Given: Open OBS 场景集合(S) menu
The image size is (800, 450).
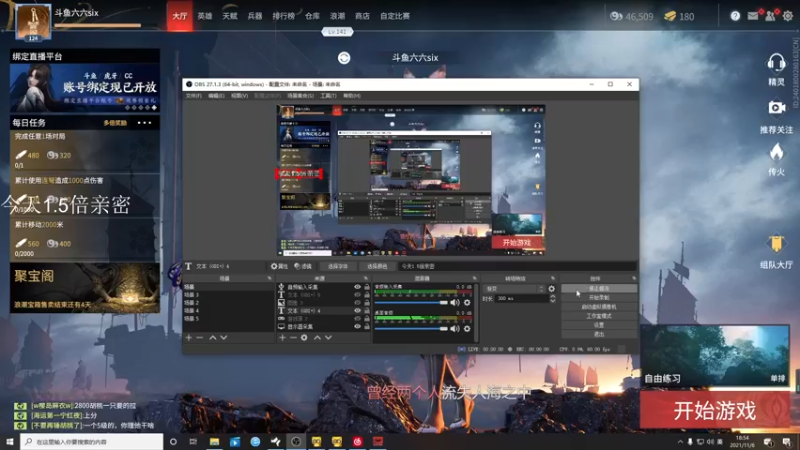Looking at the screenshot, I should (x=300, y=96).
